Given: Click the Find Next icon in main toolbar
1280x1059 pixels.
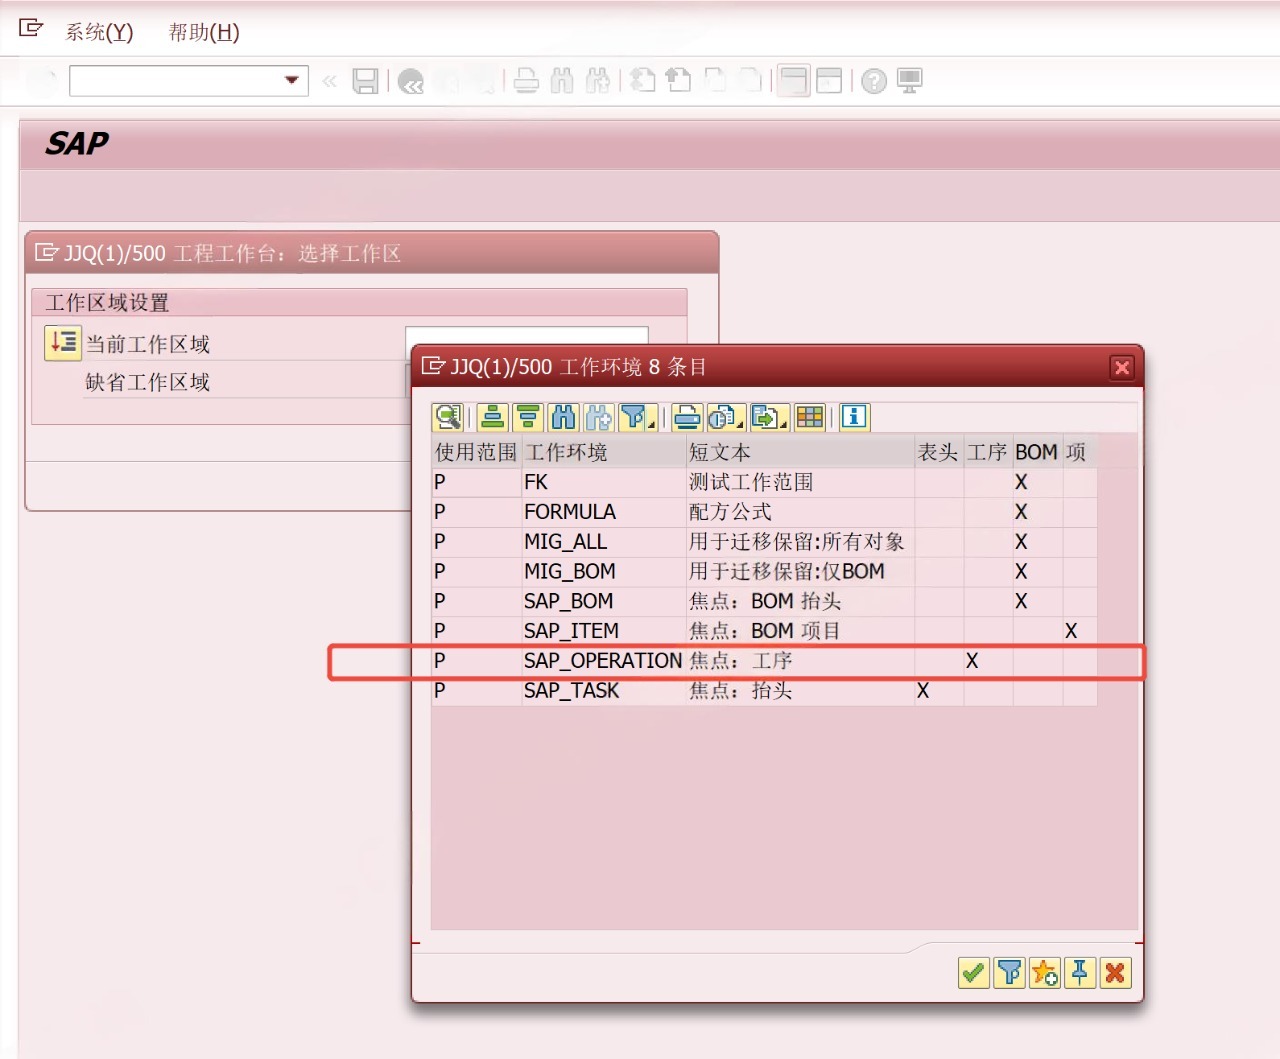Looking at the screenshot, I should 598,81.
